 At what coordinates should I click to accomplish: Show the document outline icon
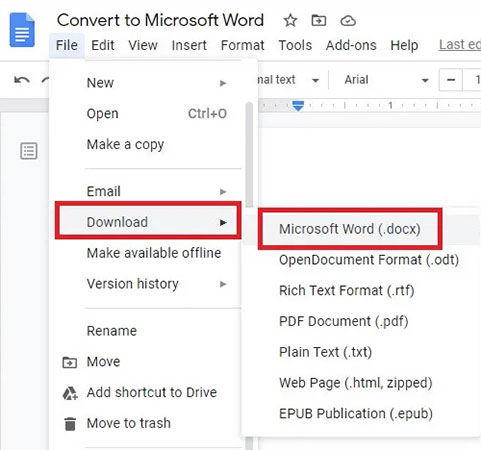pos(29,151)
